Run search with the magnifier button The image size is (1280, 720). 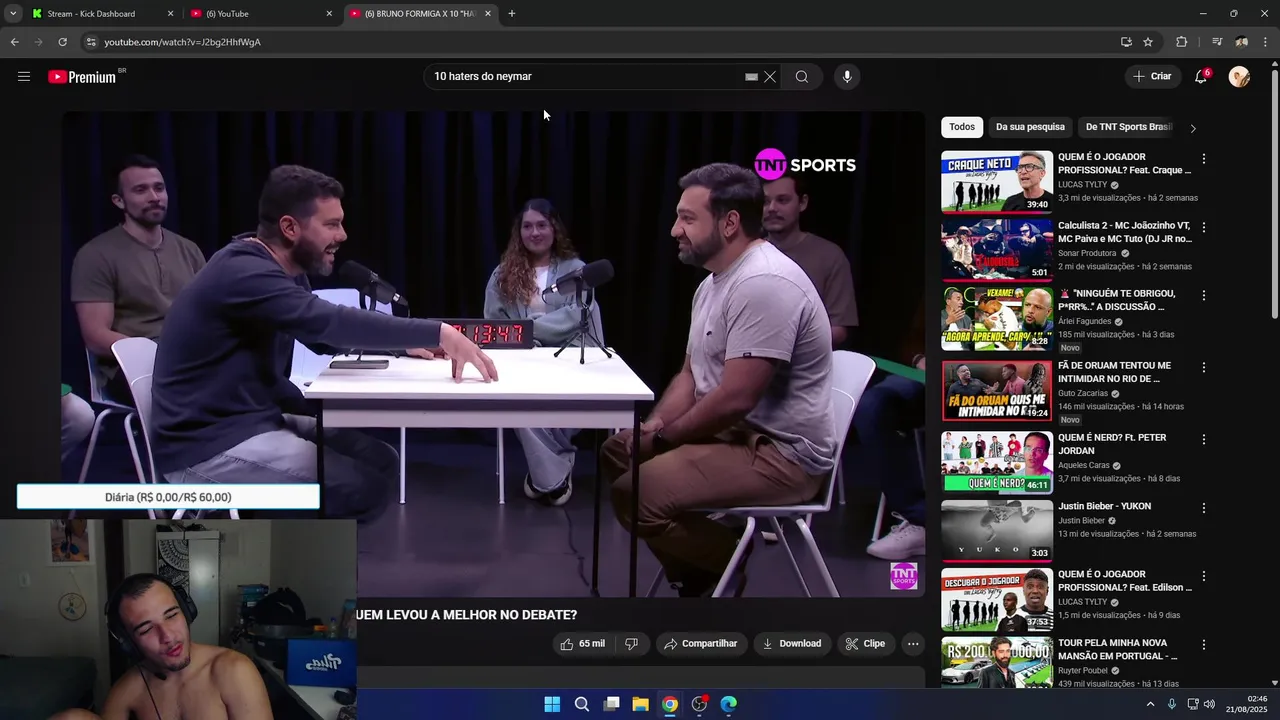point(802,76)
